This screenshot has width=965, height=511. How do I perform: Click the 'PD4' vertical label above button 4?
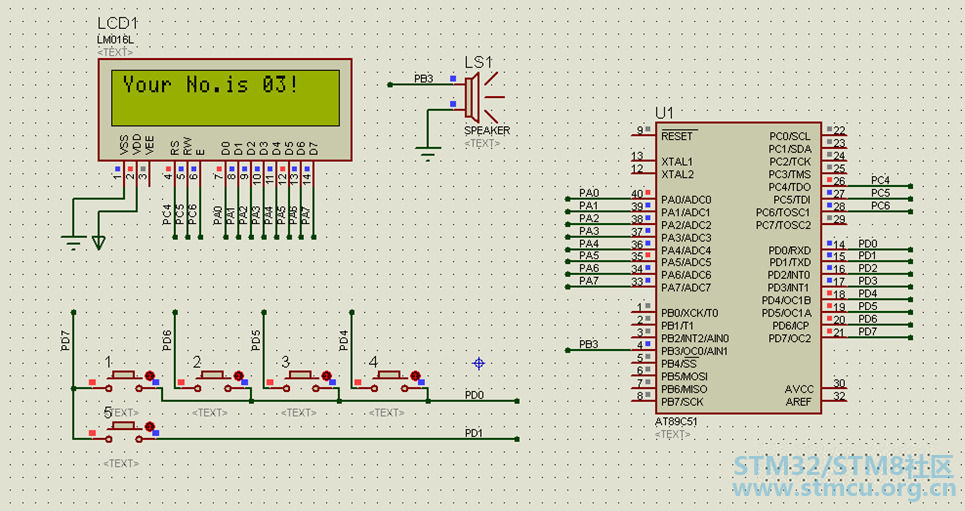click(344, 340)
